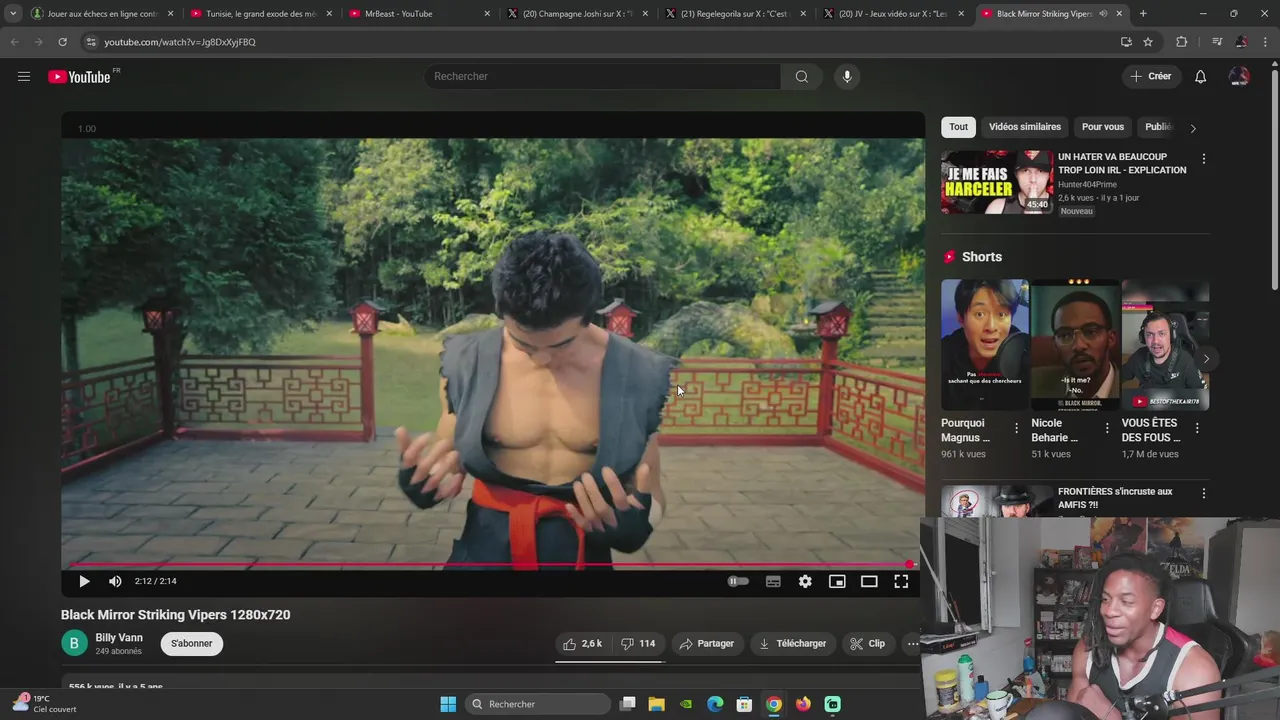The image size is (1280, 720).
Task: Open Firefox from the taskbar
Action: pos(803,704)
